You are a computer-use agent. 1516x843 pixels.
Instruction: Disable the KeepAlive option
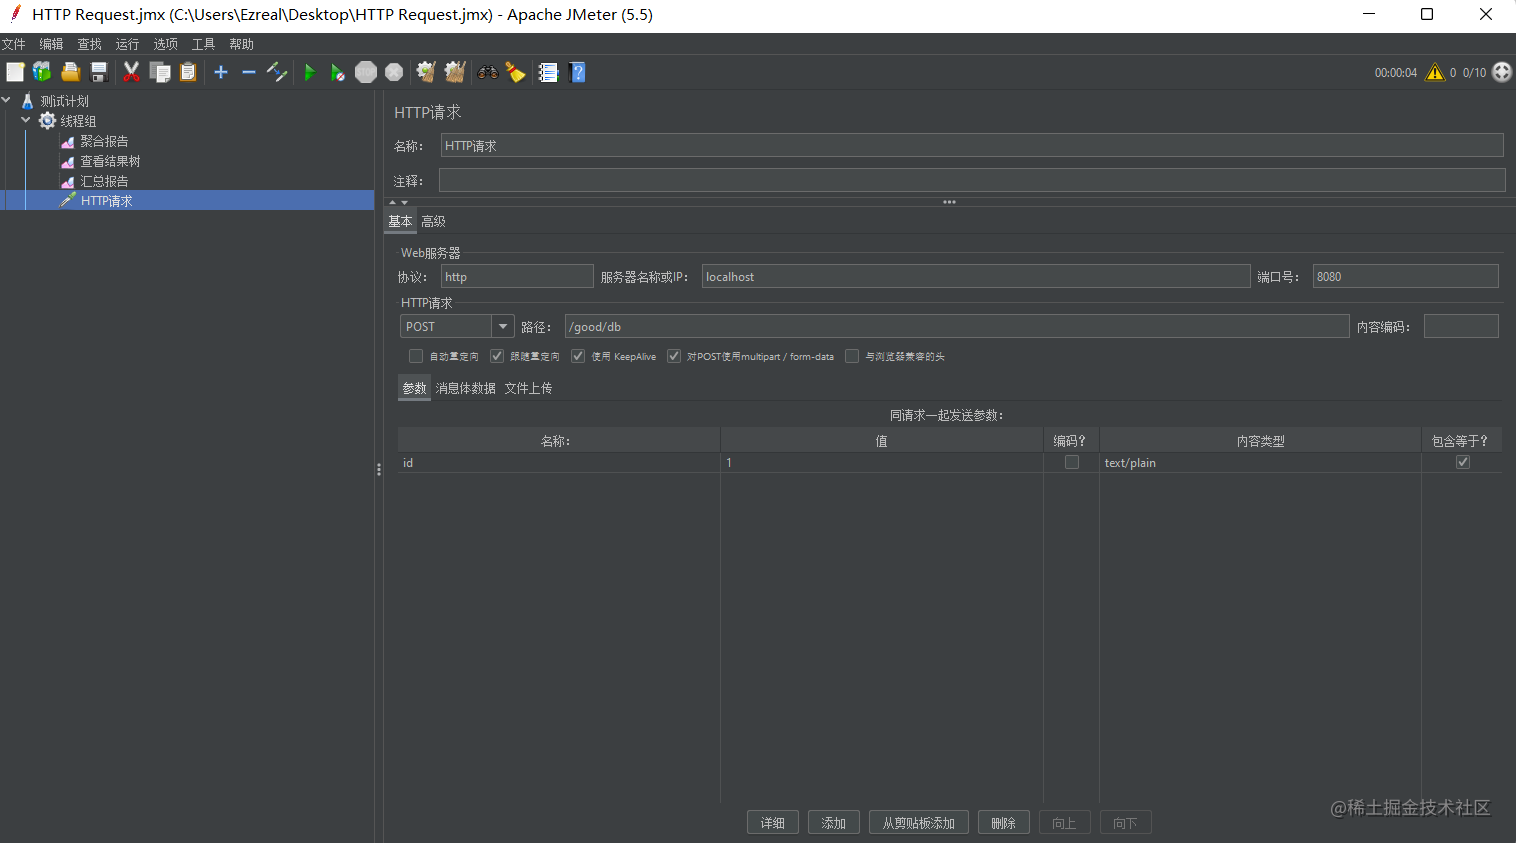tap(578, 356)
